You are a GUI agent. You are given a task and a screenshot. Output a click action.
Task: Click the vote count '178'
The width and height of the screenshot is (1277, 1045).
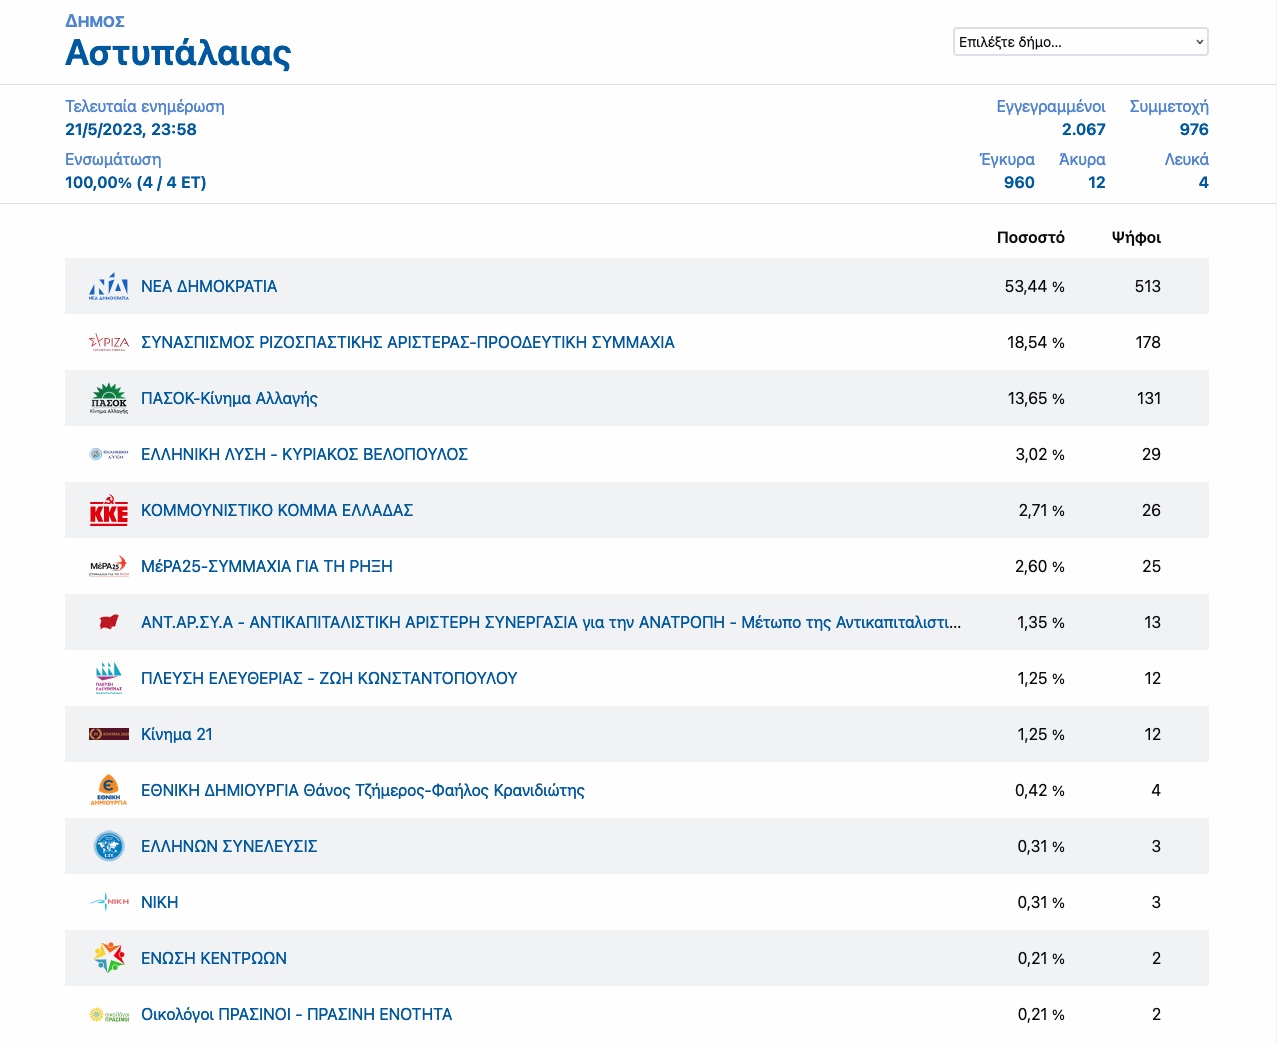click(x=1148, y=342)
